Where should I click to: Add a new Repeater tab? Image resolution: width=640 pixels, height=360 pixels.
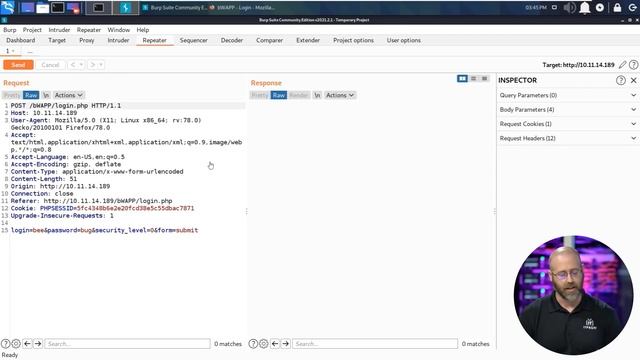[x=29, y=51]
